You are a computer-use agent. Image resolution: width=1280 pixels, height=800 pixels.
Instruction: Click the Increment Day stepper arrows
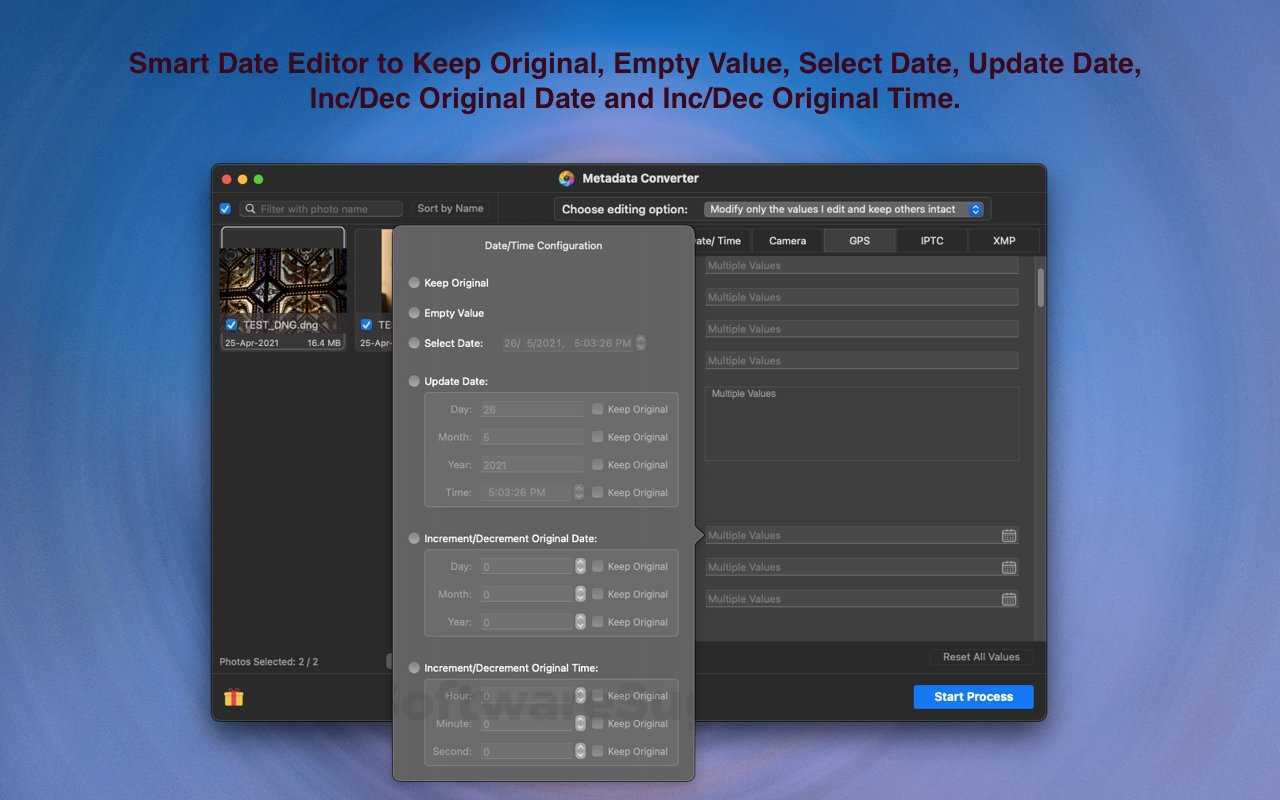pos(580,566)
